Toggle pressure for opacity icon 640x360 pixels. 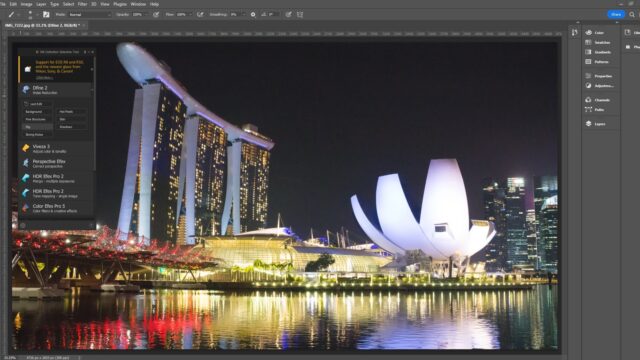coord(156,14)
